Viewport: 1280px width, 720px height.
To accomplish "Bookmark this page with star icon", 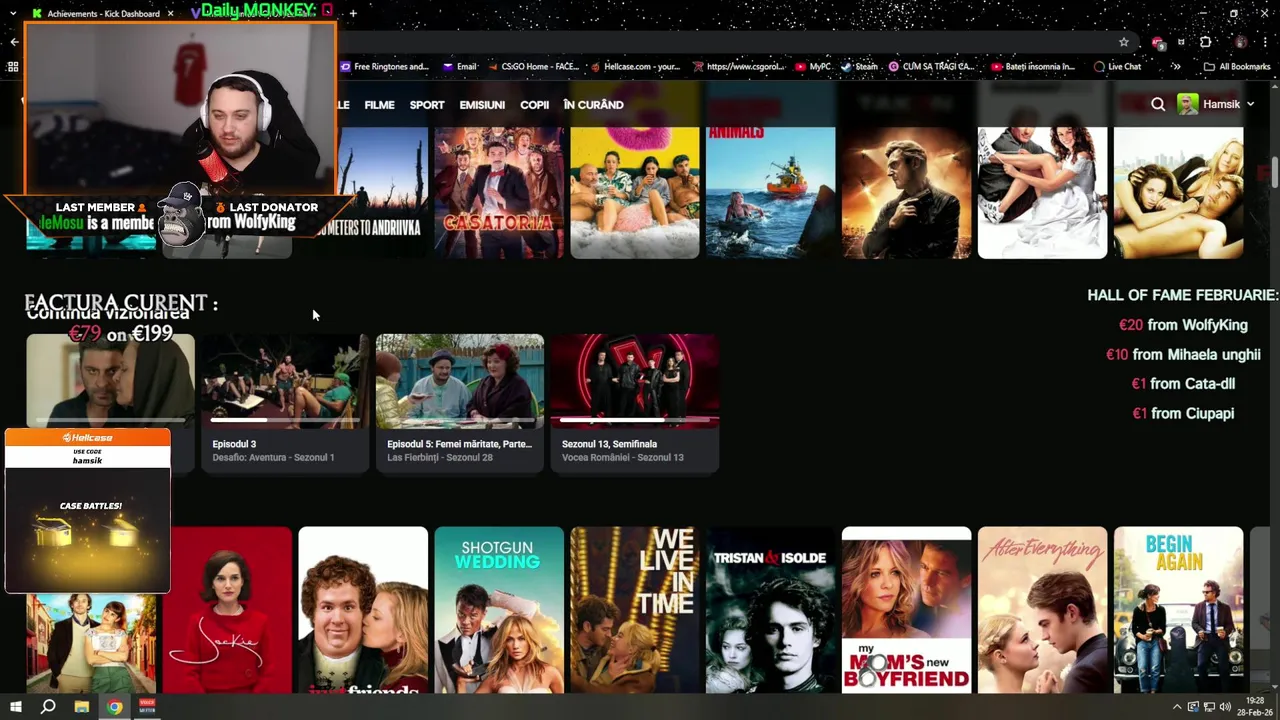I will (1124, 42).
